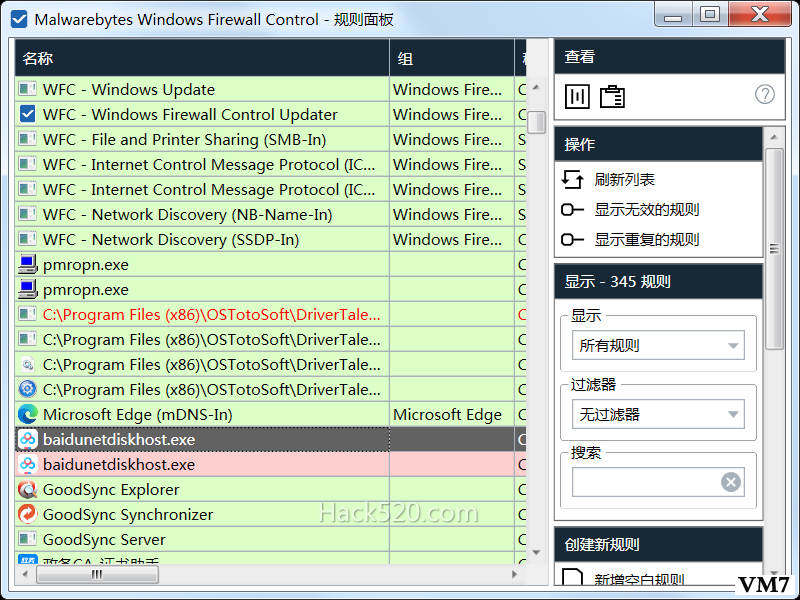Click the red DriverTalent rule icon
Image resolution: width=800 pixels, height=600 pixels.
pyautogui.click(x=28, y=314)
